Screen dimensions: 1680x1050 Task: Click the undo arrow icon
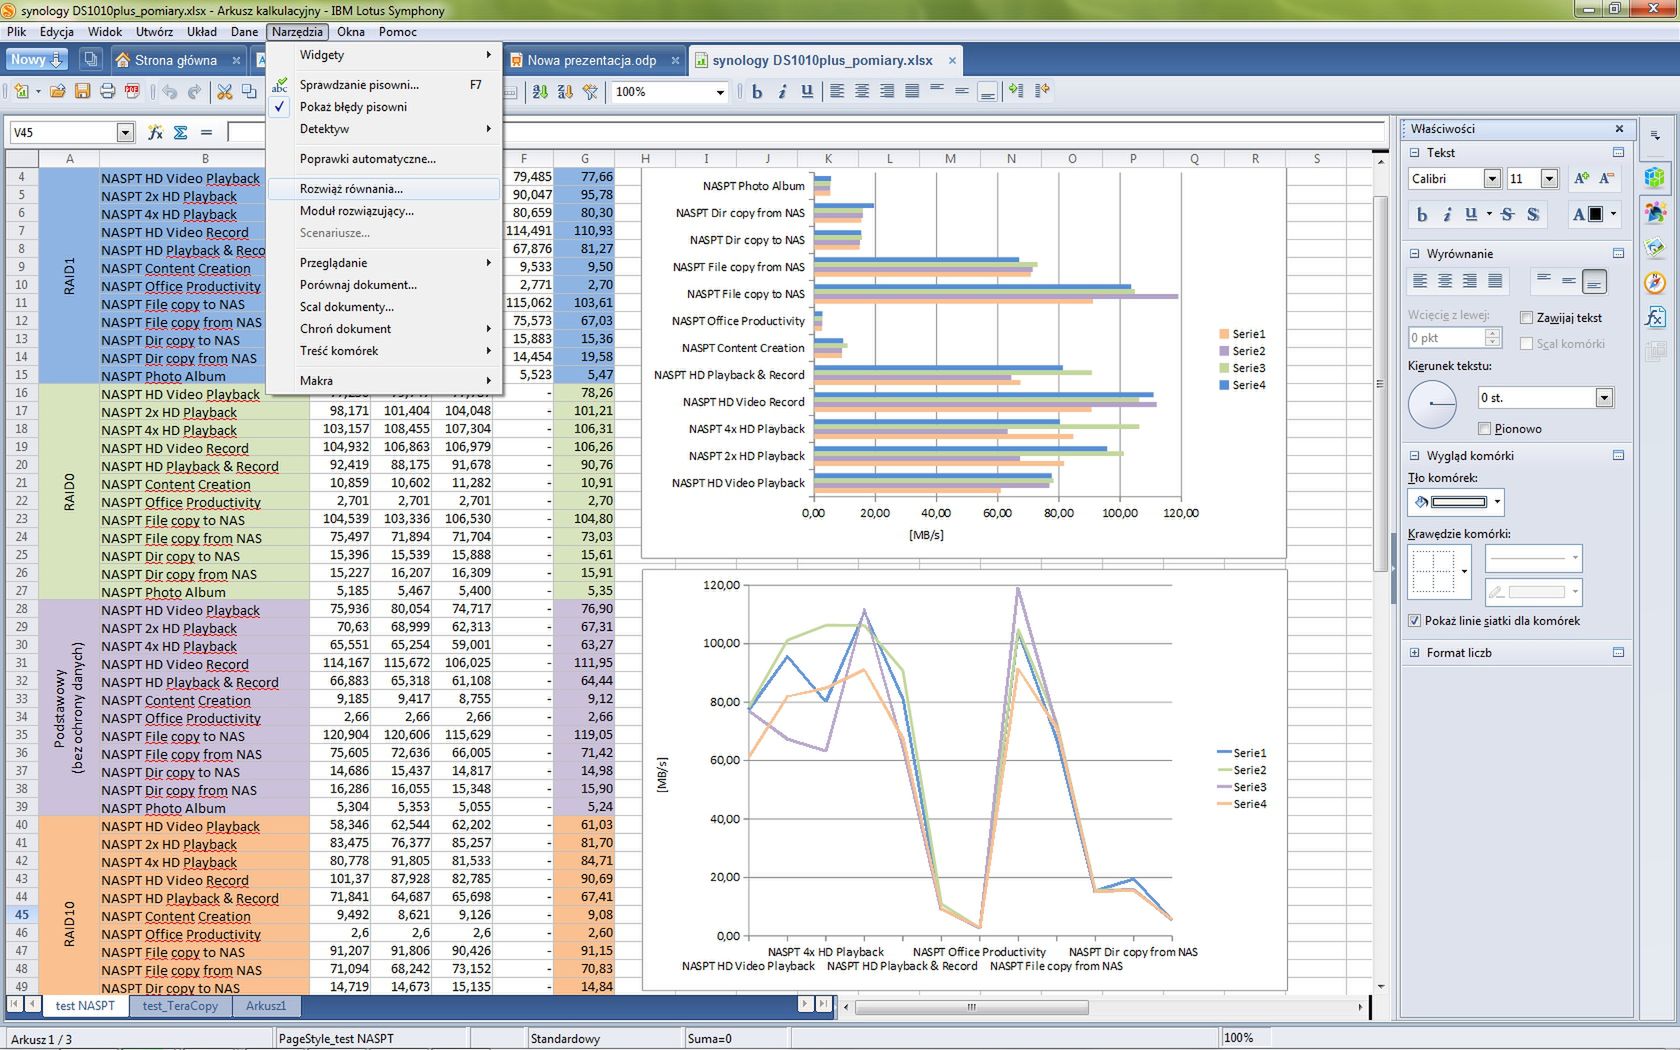[x=170, y=92]
